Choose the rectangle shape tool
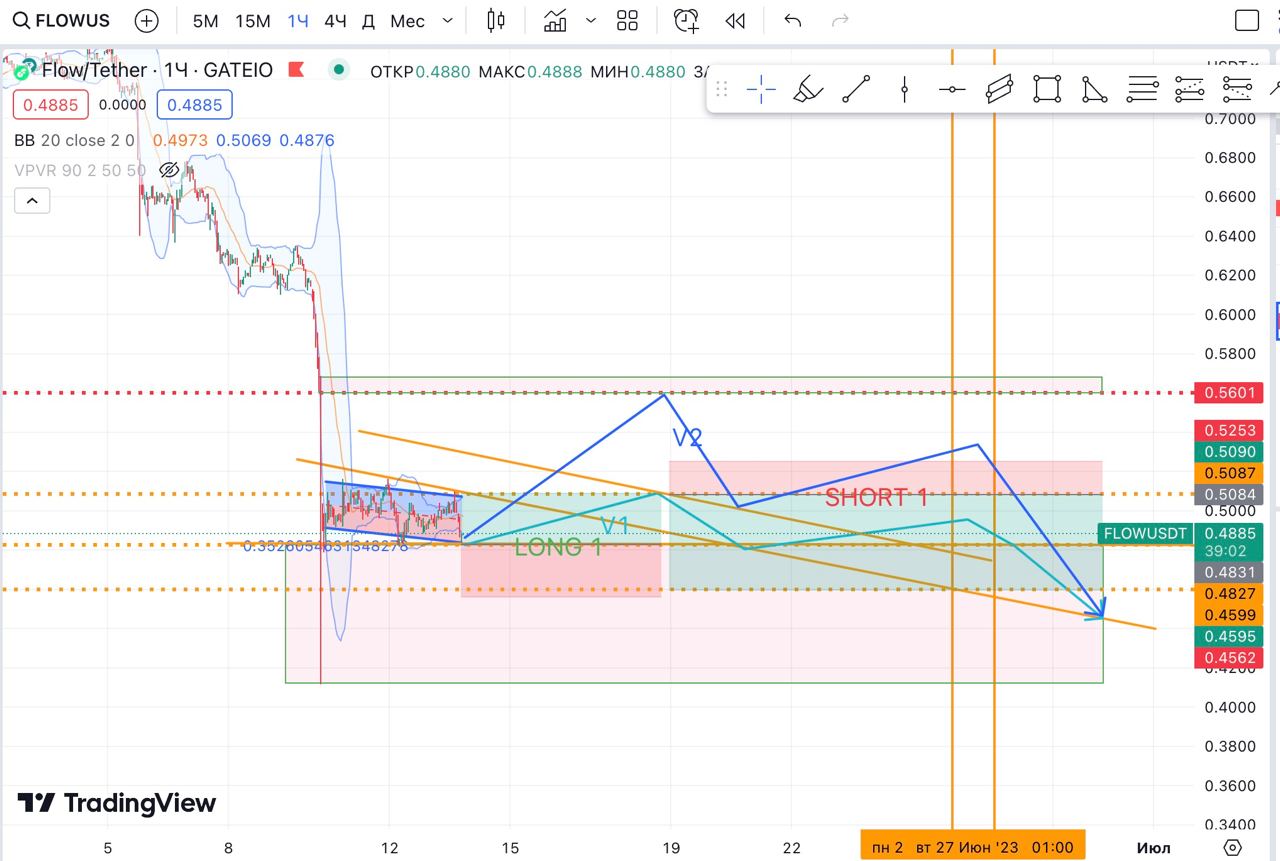Screen dimensions: 1280x861 (1047, 90)
